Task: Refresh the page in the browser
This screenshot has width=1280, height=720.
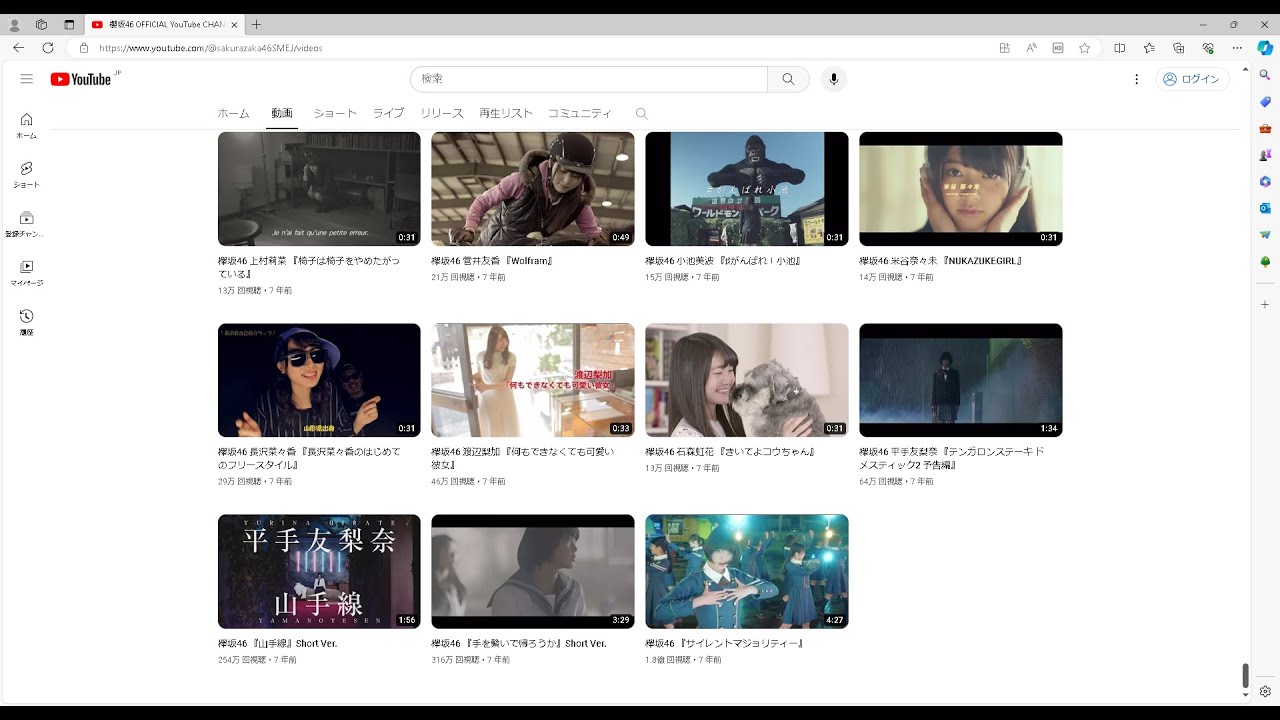Action: pyautogui.click(x=47, y=48)
